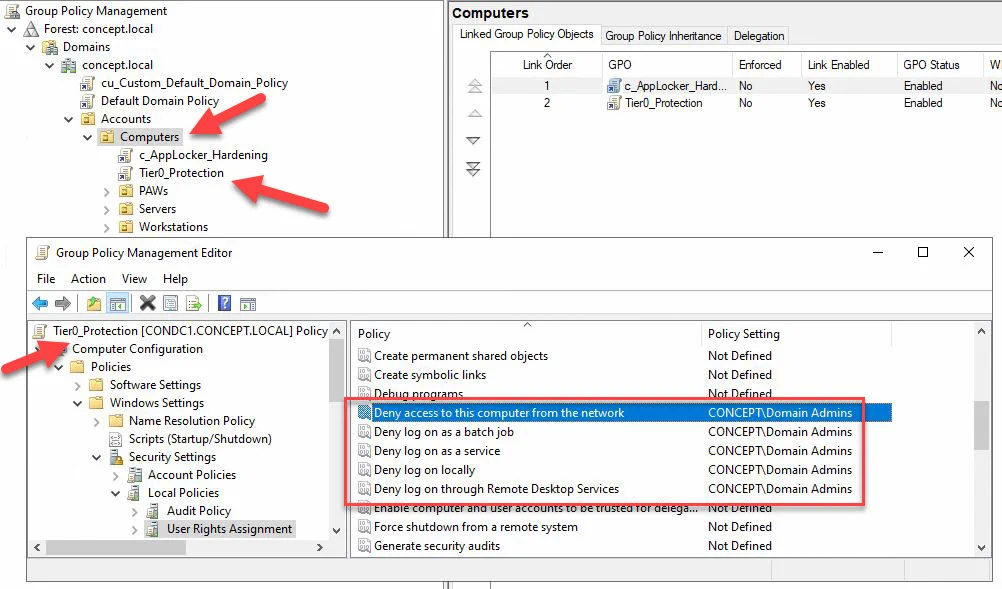Click the Show/Hide Action Pane icon
Image resolution: width=1002 pixels, height=589 pixels.
tap(248, 304)
